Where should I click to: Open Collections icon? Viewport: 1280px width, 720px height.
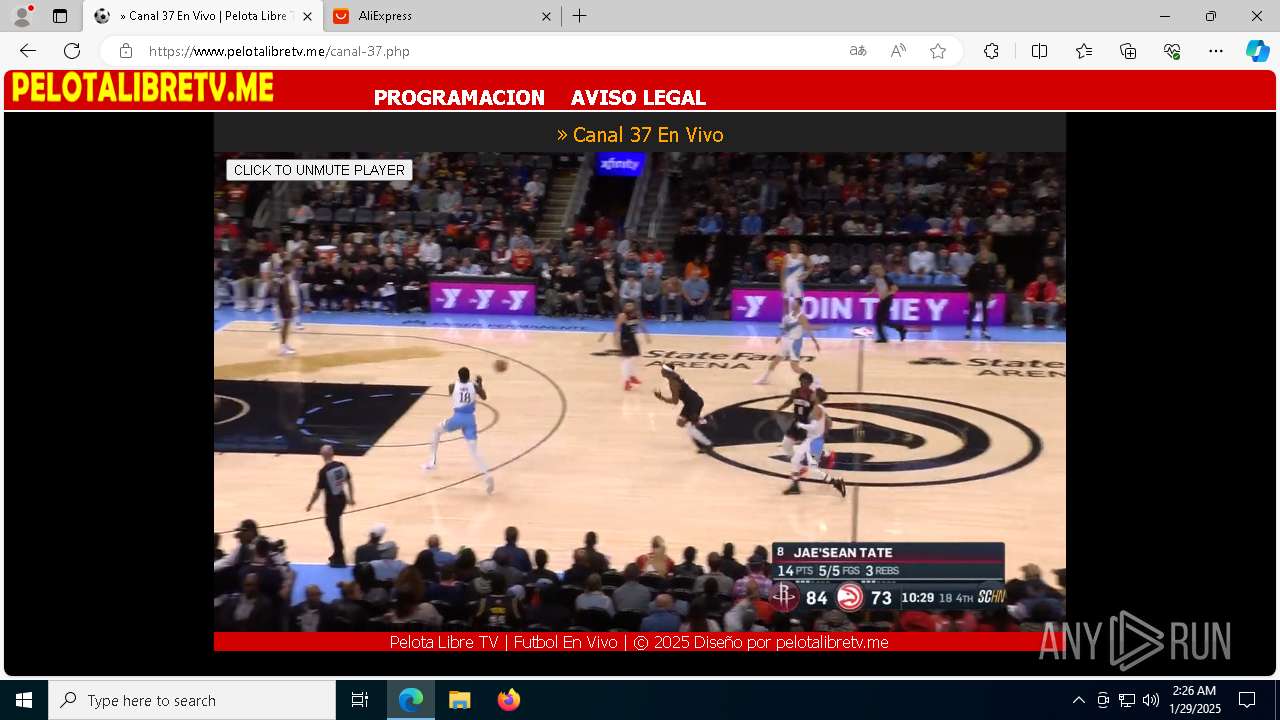pyautogui.click(x=1128, y=51)
